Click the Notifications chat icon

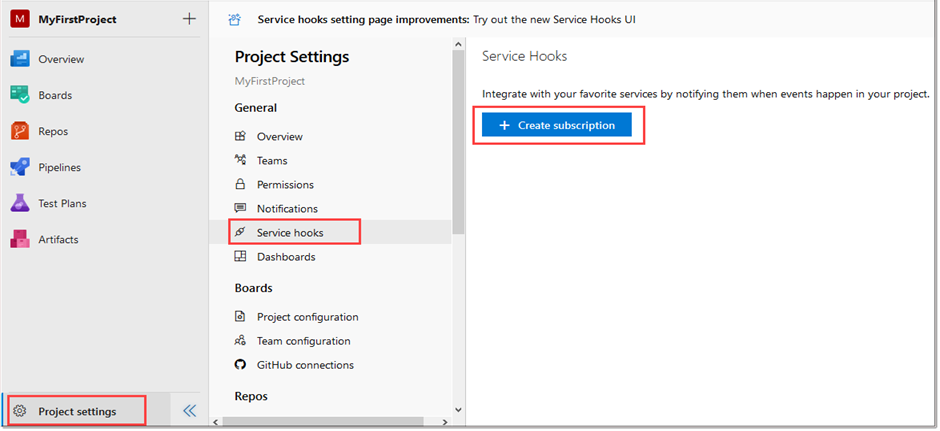tap(240, 208)
